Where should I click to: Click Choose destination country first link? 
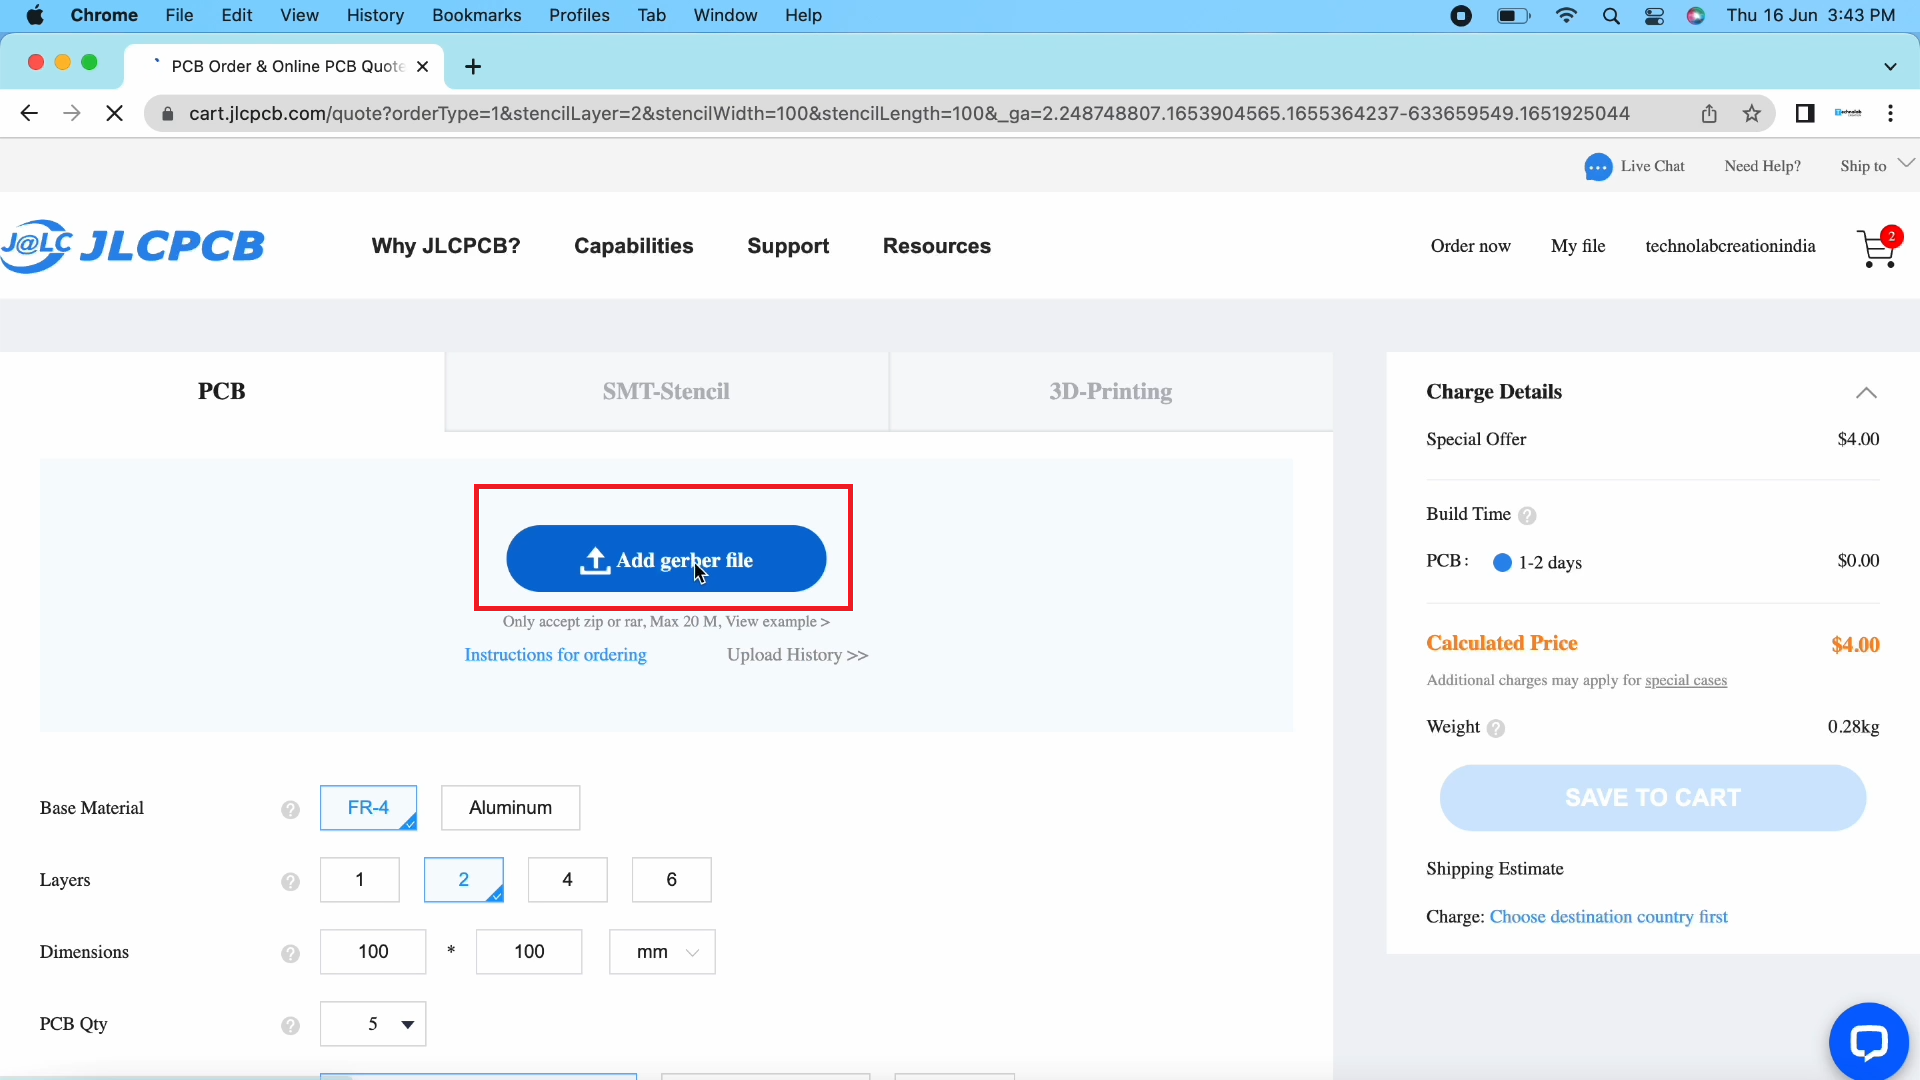point(1609,917)
